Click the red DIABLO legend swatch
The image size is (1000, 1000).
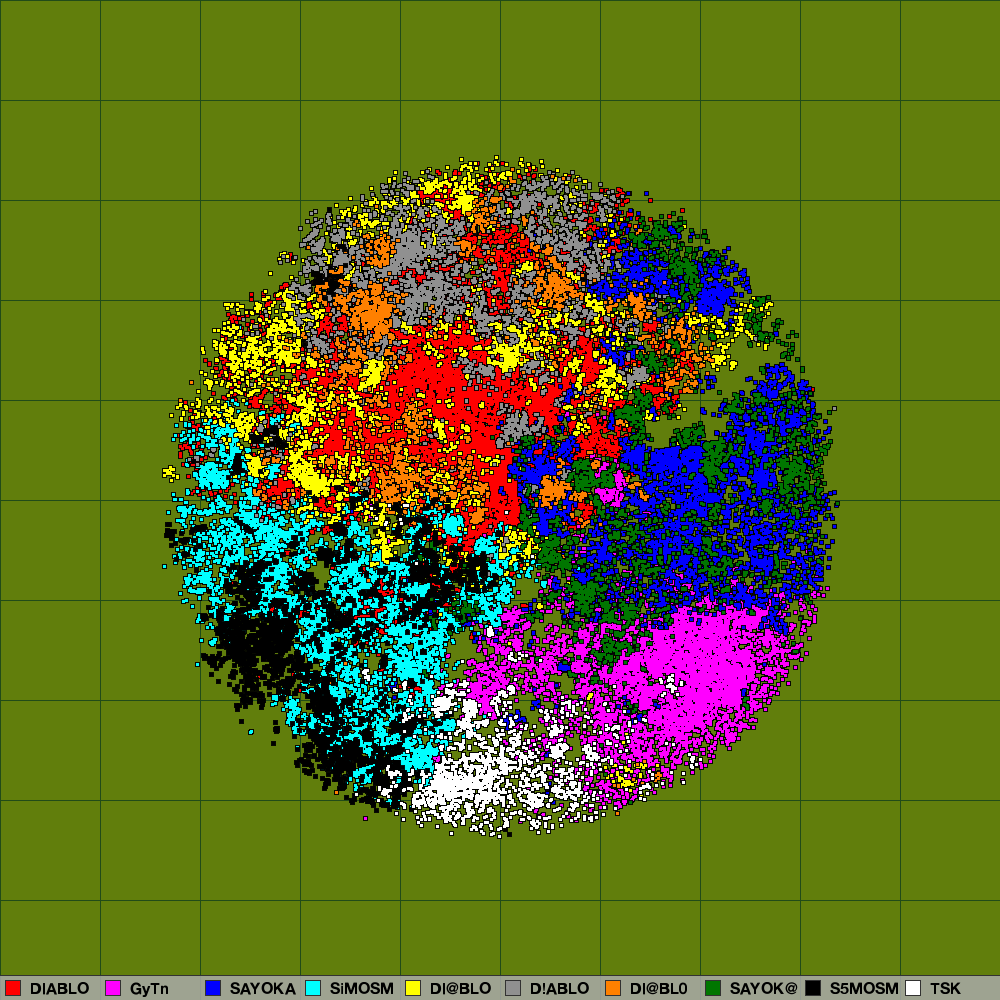click(13, 988)
